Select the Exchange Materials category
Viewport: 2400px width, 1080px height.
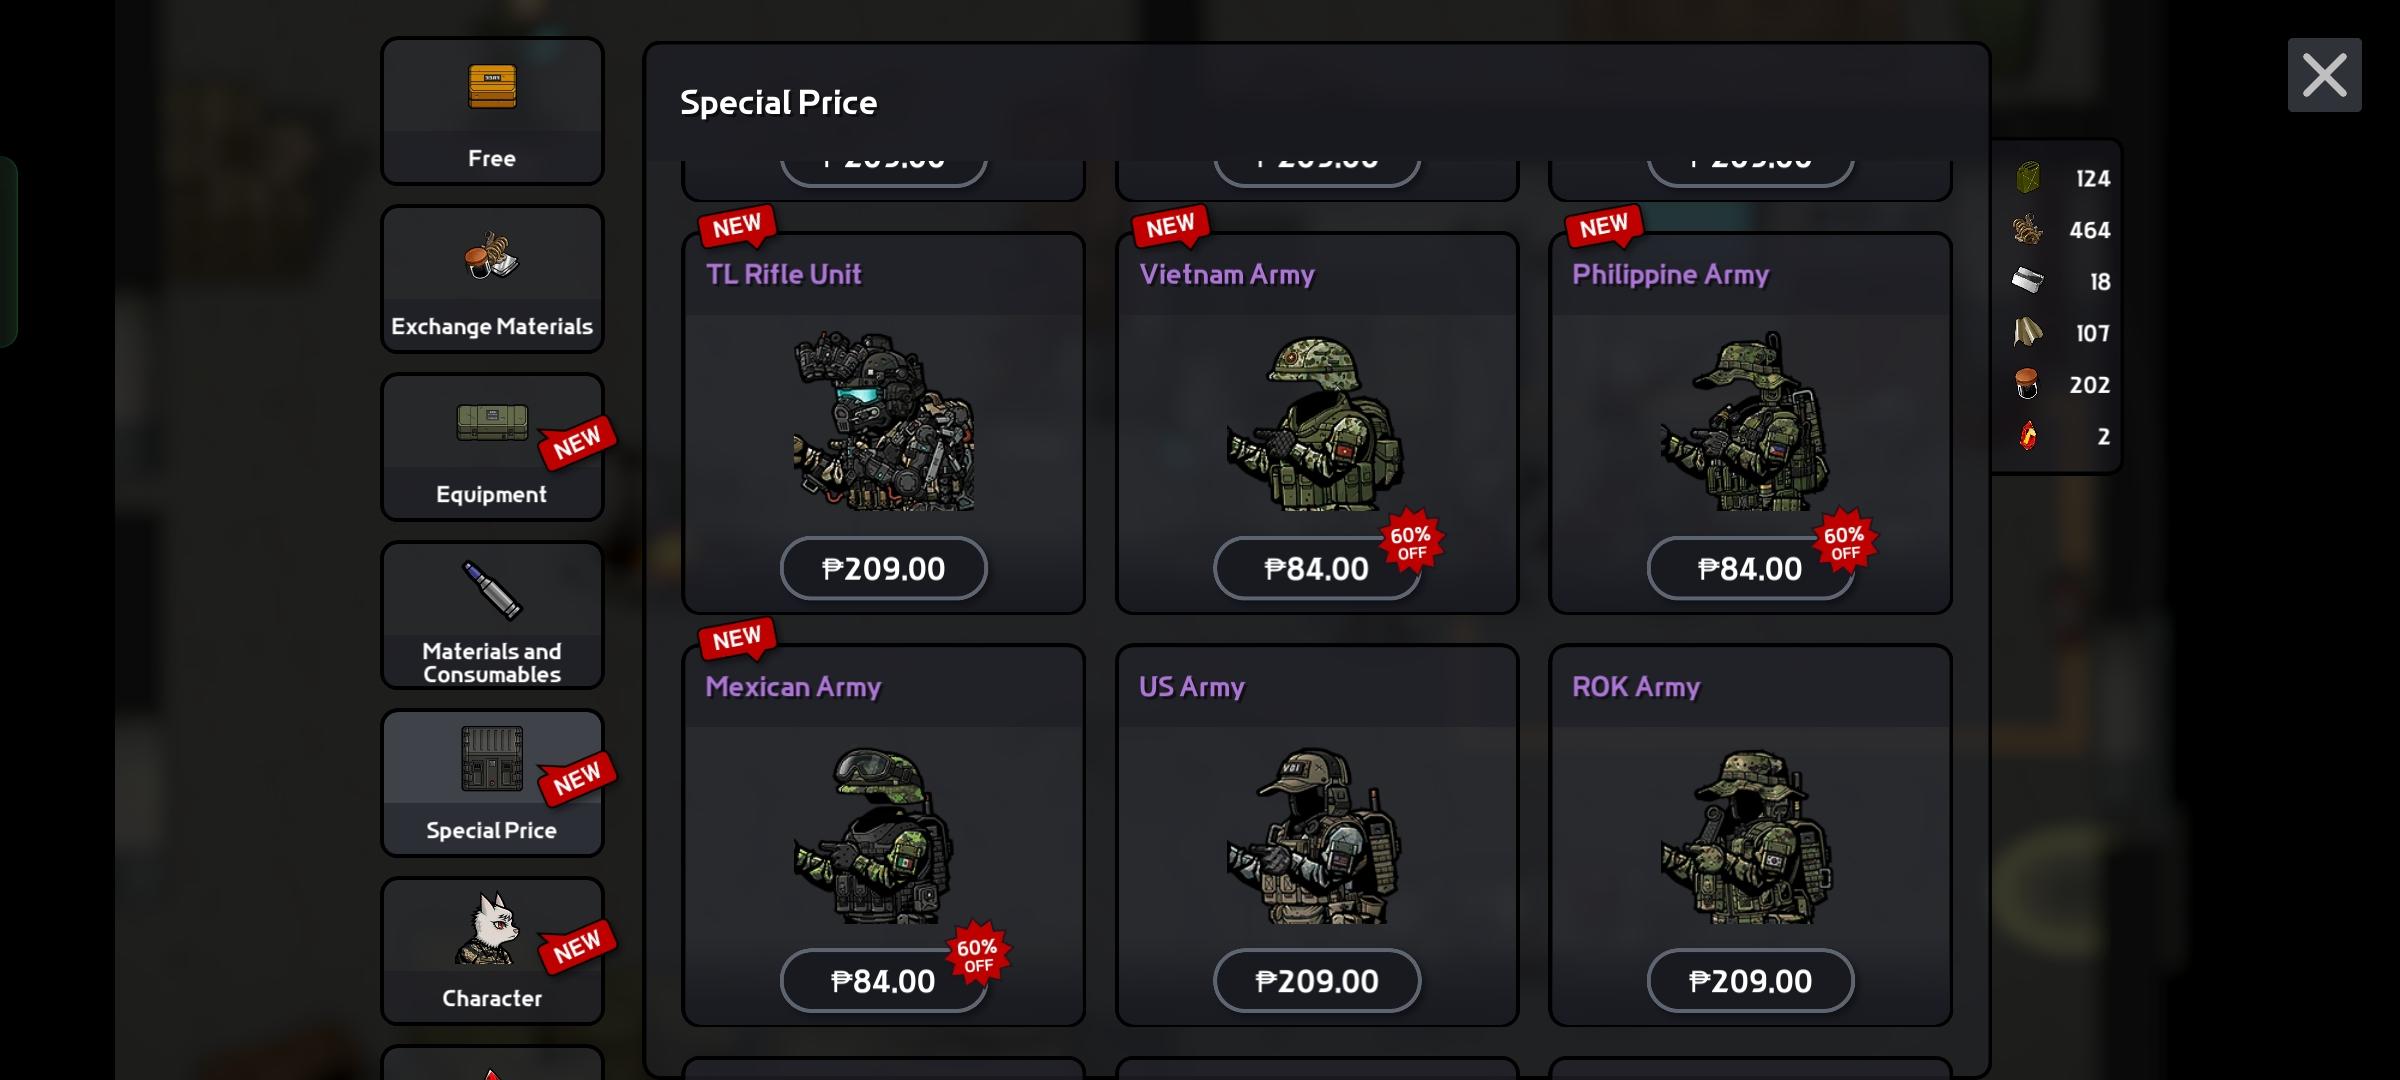(x=492, y=279)
